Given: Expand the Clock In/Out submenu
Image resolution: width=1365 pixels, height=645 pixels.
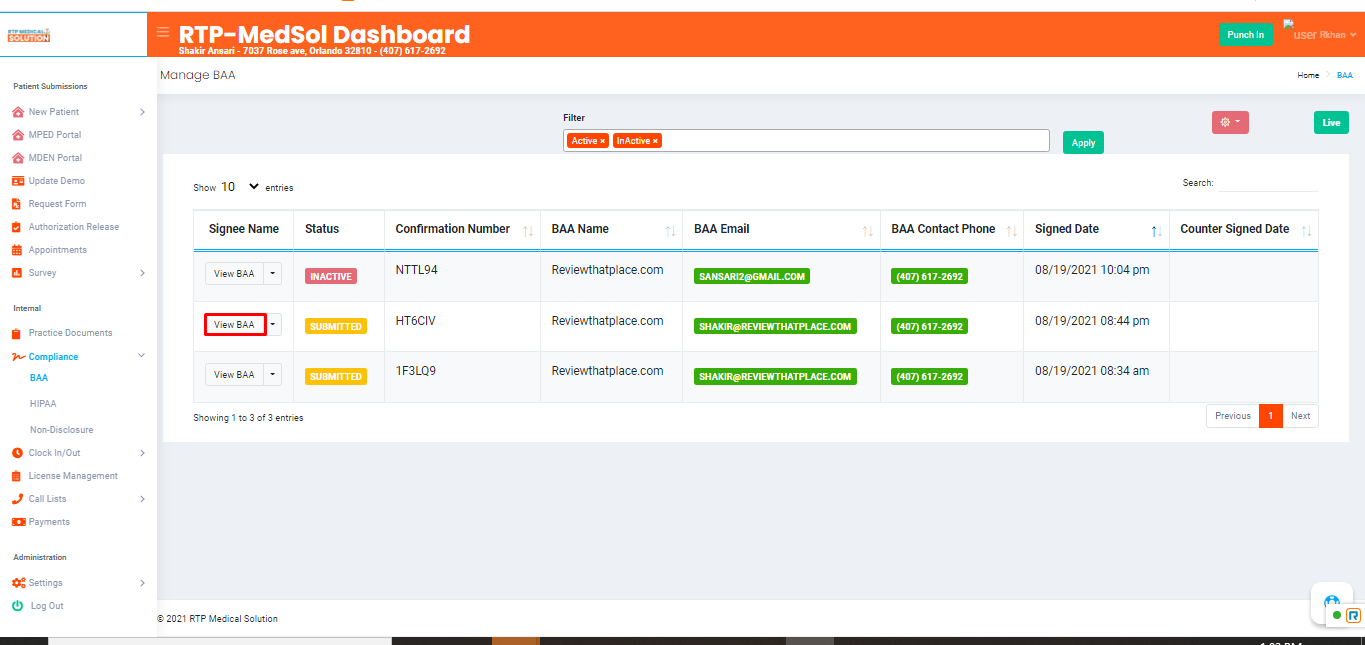Looking at the screenshot, I should point(142,453).
